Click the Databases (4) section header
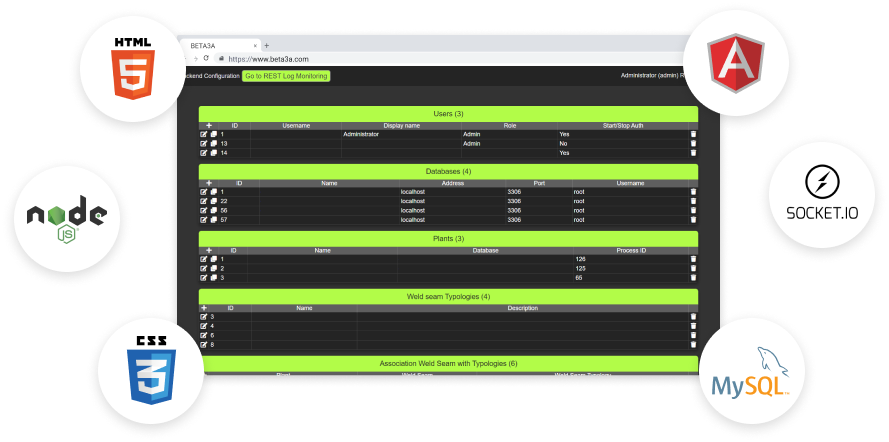 click(448, 171)
